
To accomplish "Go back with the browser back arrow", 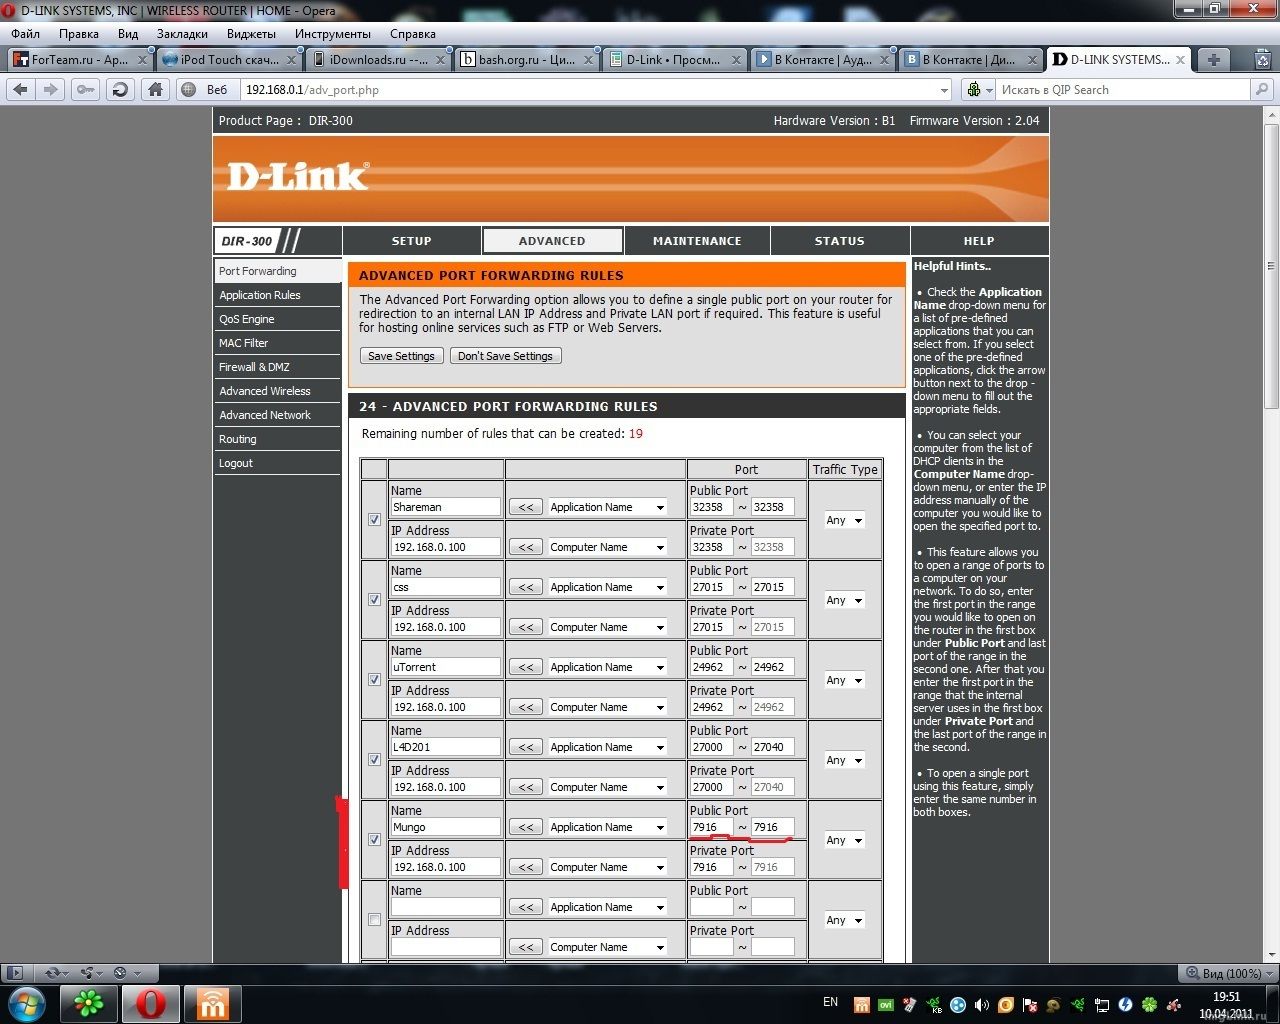I will coord(20,90).
